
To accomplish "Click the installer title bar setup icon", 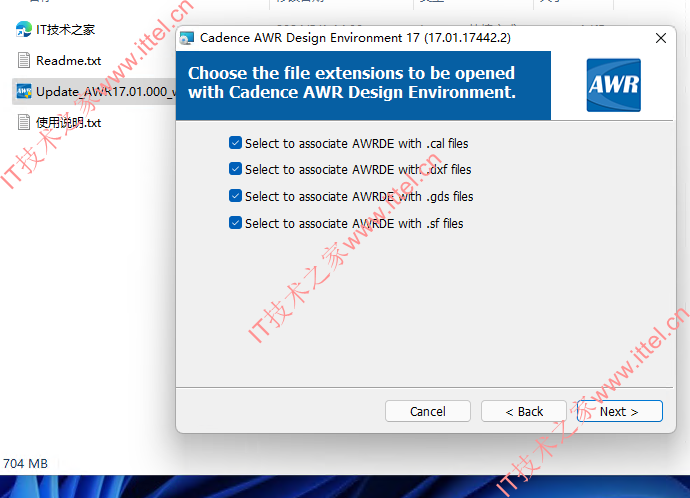I will click(x=187, y=38).
